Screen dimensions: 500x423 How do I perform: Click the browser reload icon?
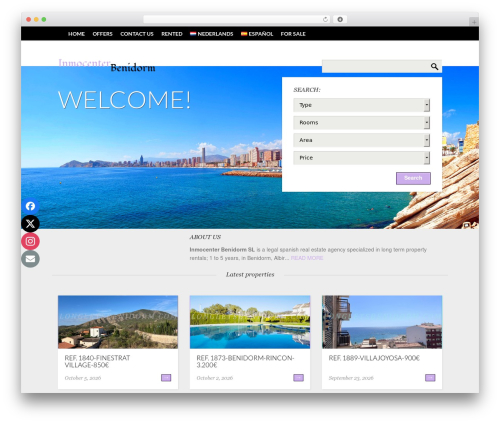[x=325, y=19]
